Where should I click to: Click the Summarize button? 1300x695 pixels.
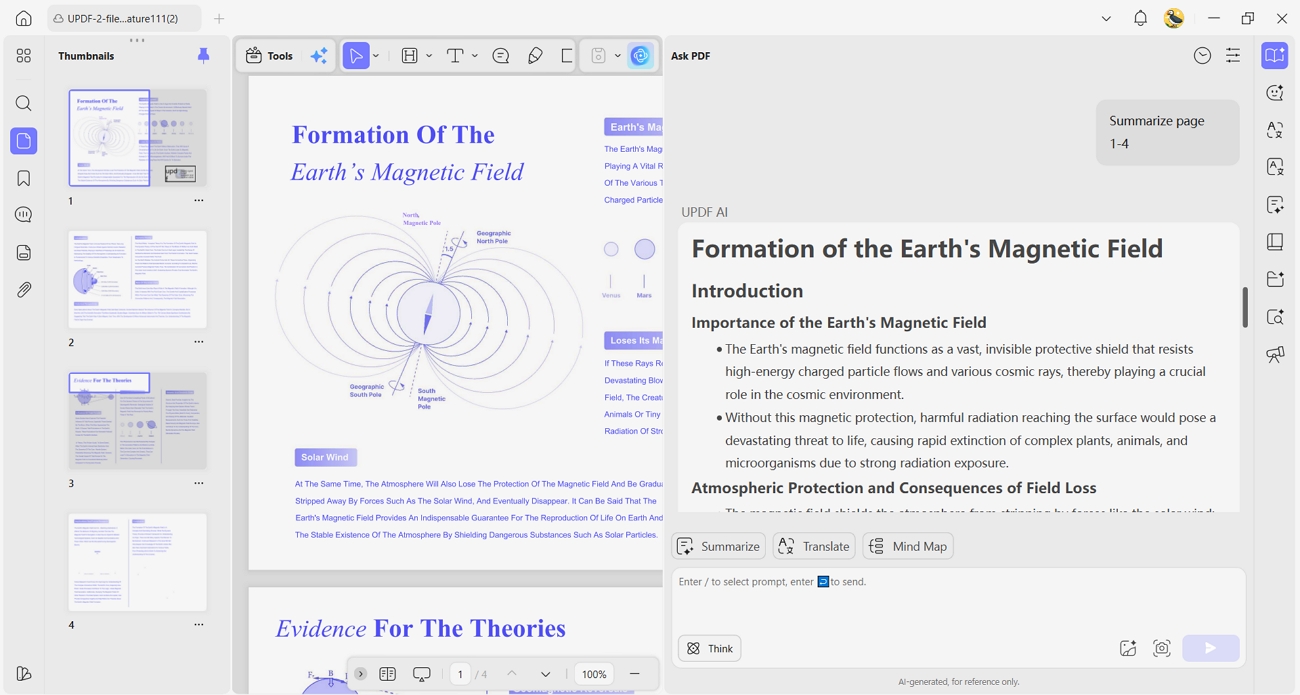coord(719,547)
